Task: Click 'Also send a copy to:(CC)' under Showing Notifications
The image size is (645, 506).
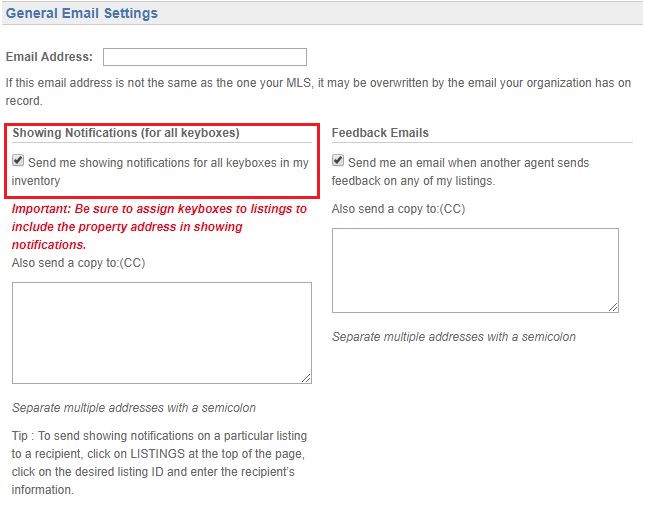Action: click(79, 263)
